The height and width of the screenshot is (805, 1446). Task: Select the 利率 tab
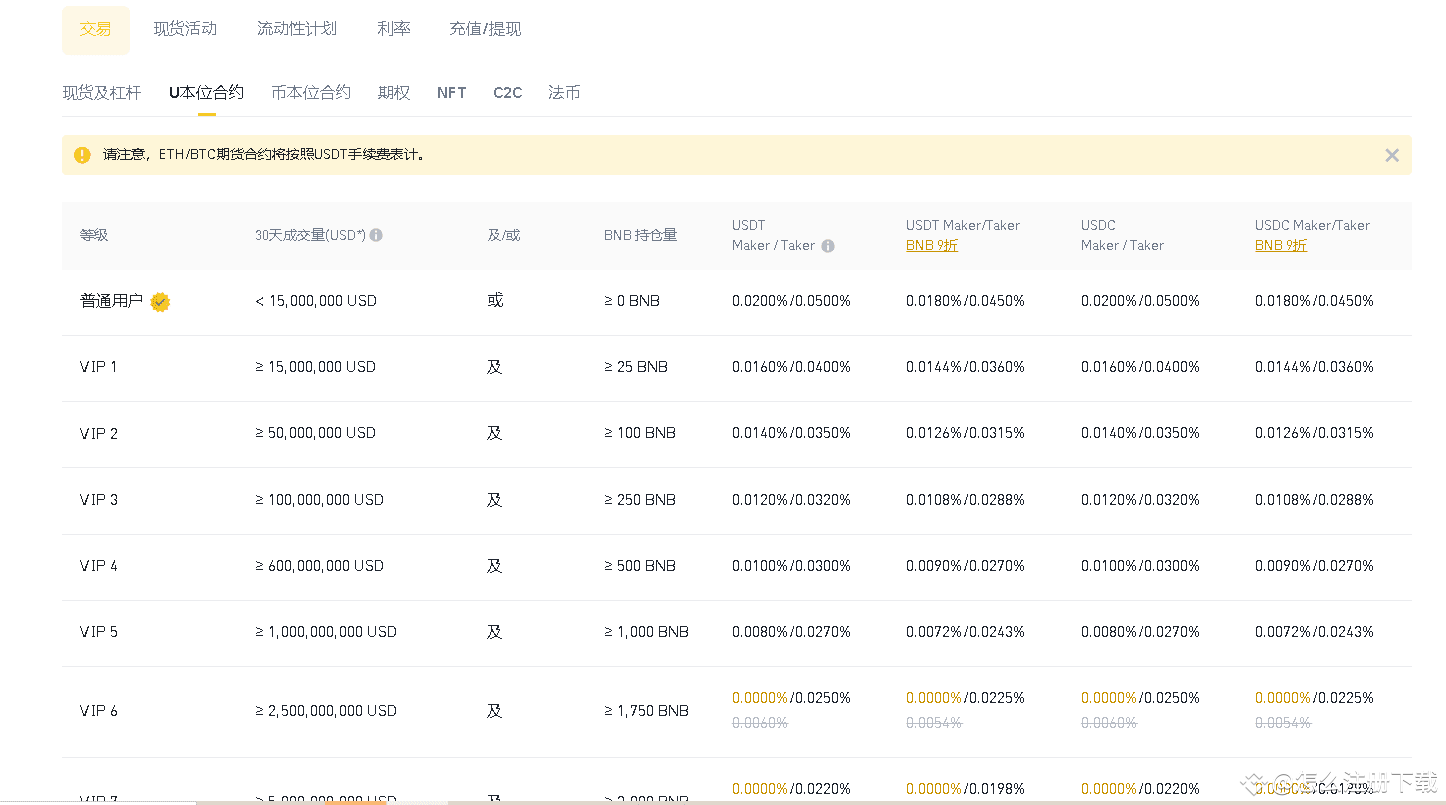394,29
